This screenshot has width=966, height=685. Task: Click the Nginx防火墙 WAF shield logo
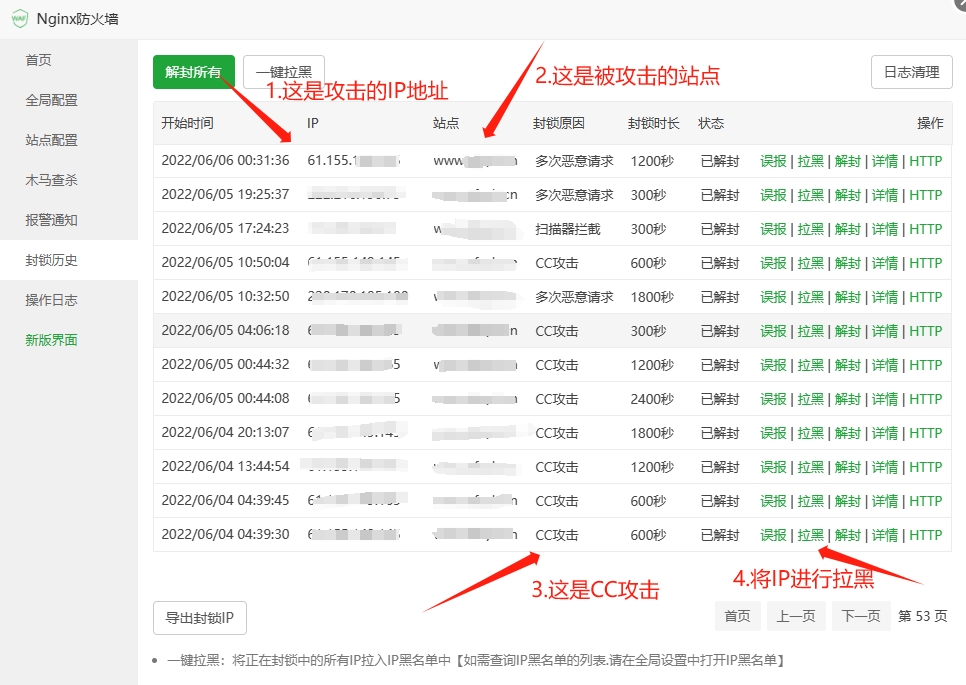click(x=20, y=18)
